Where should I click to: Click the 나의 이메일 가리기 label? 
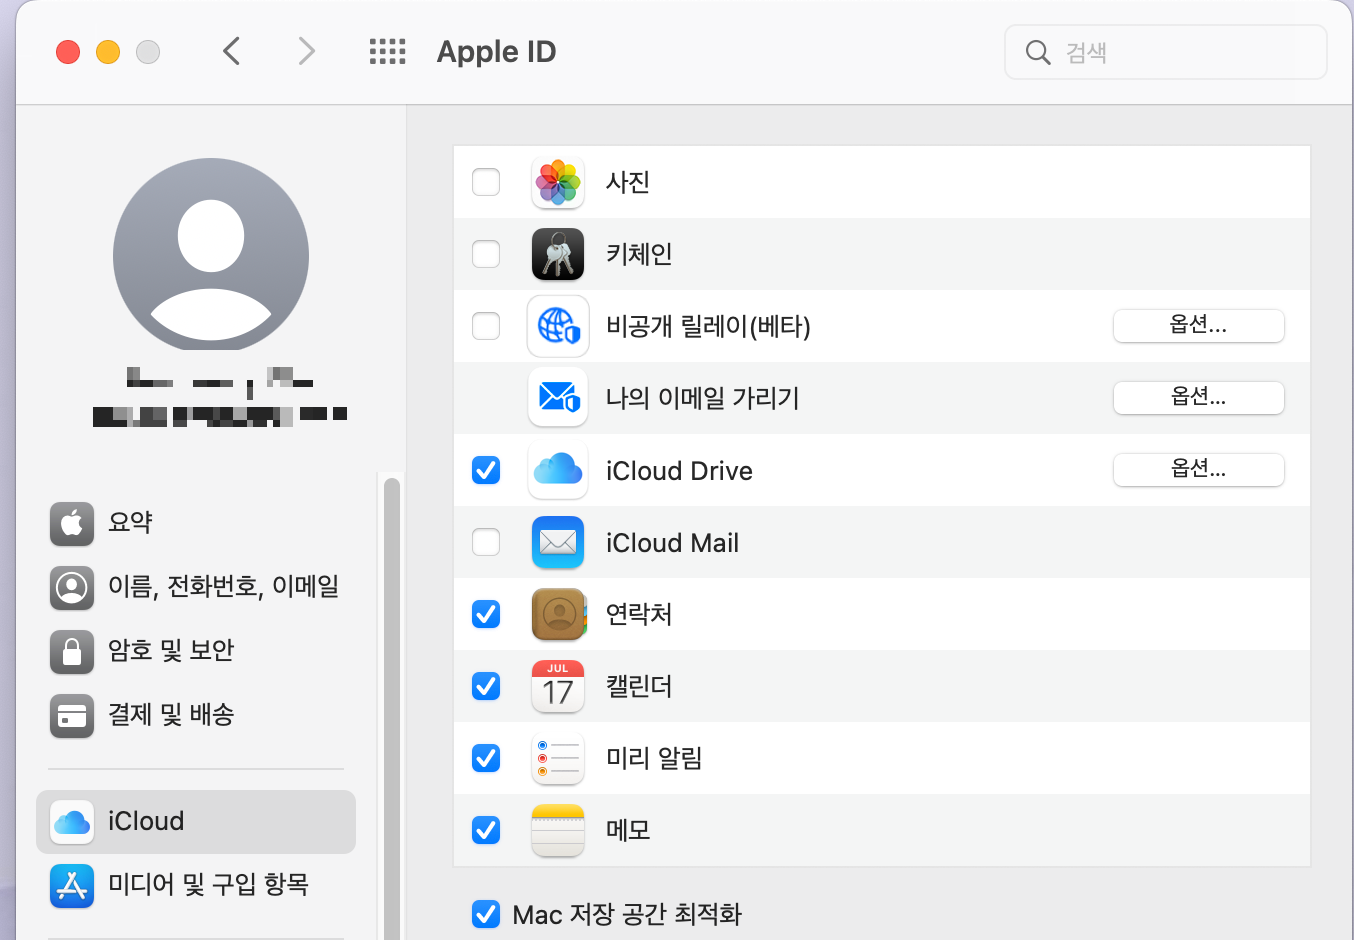coord(703,398)
